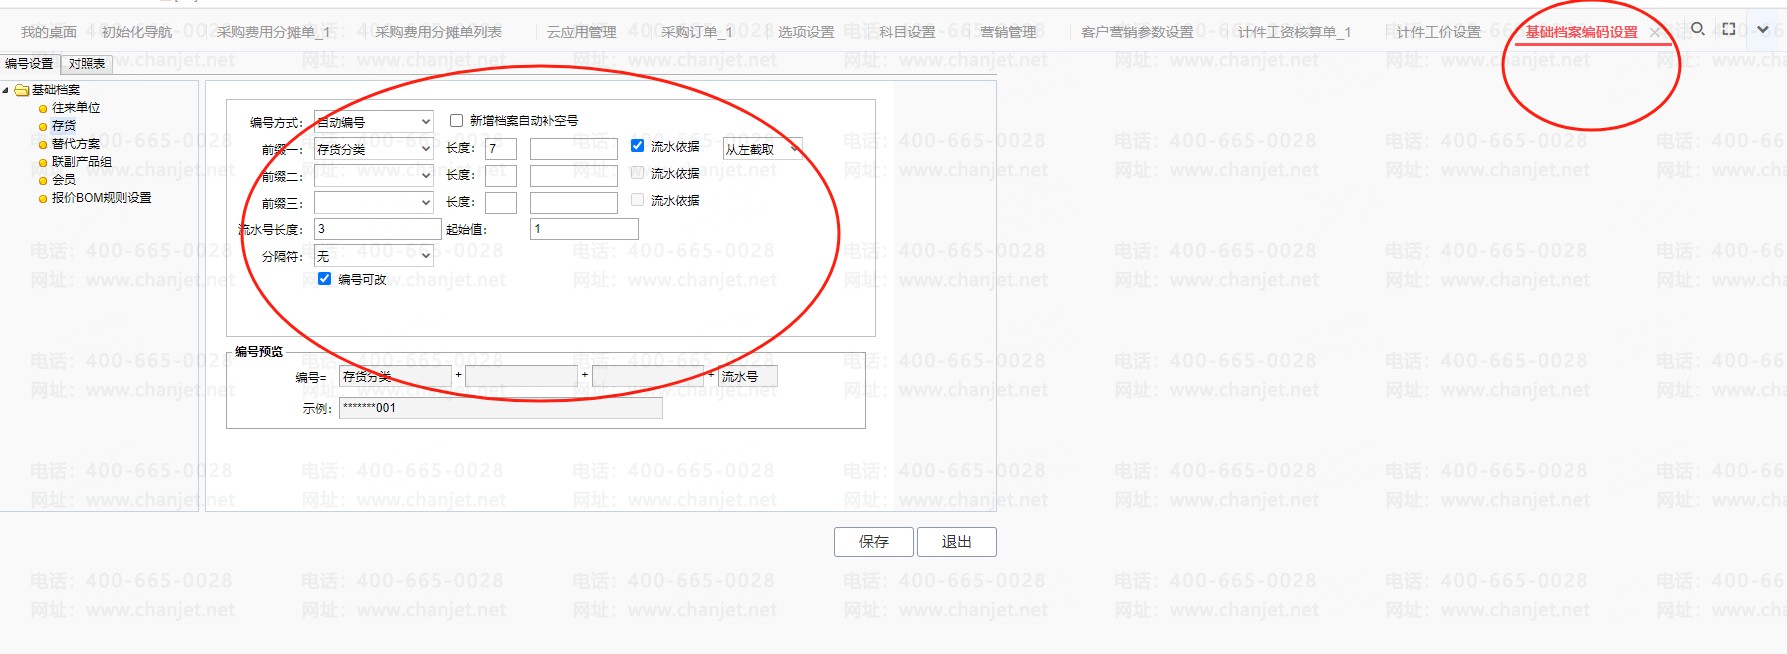Viewport: 1787px width, 654px height.
Task: Open the 云应用管理 tab
Action: [582, 32]
